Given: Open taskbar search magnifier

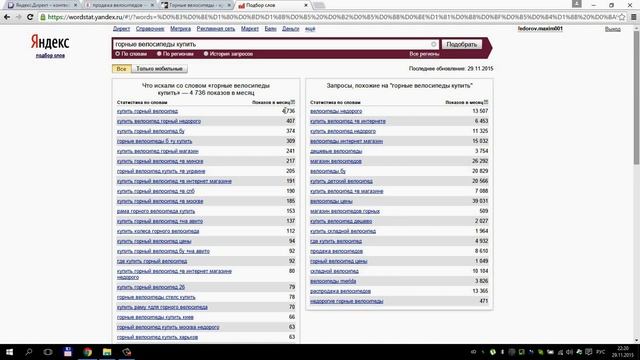Looking at the screenshot, I should [29, 352].
